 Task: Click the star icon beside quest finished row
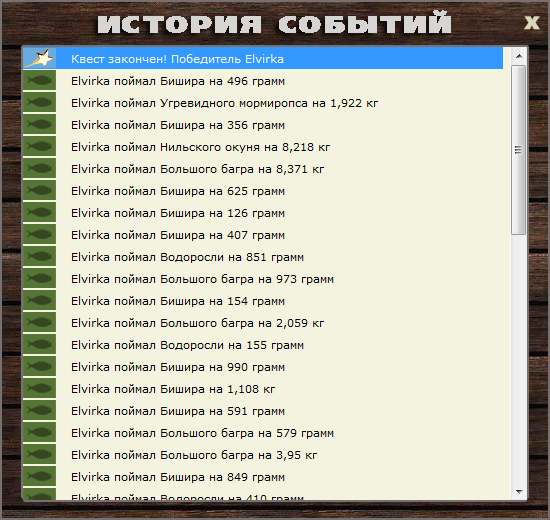click(39, 58)
